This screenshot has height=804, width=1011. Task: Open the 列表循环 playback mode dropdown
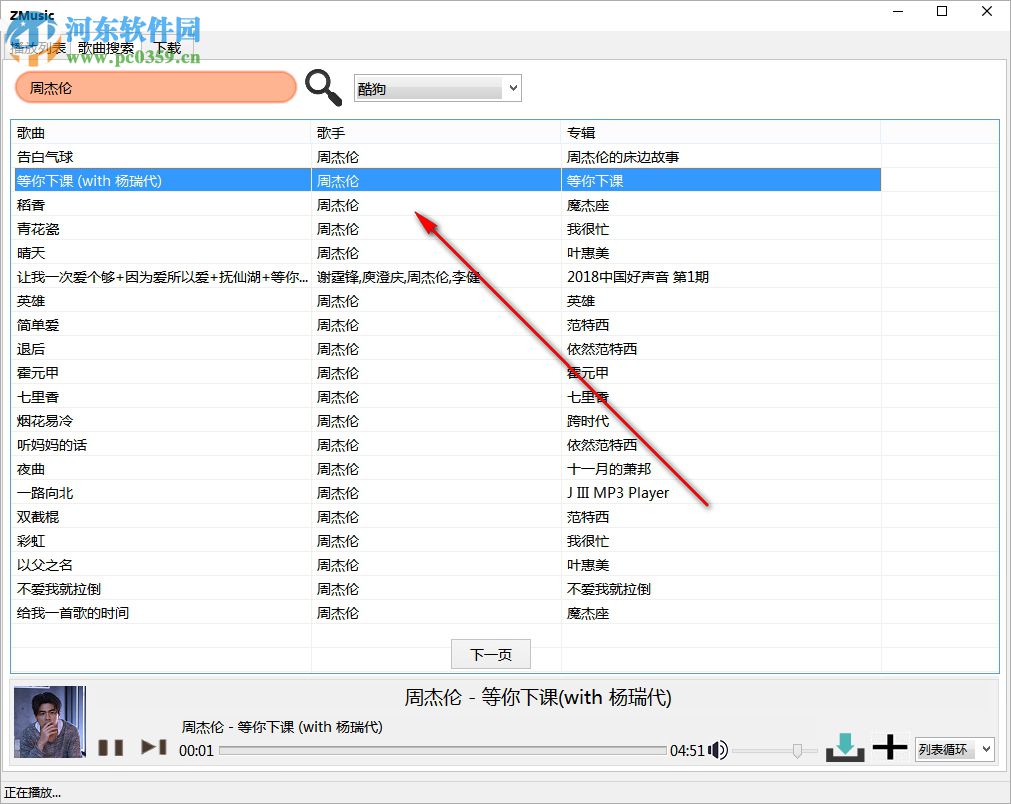(x=952, y=749)
